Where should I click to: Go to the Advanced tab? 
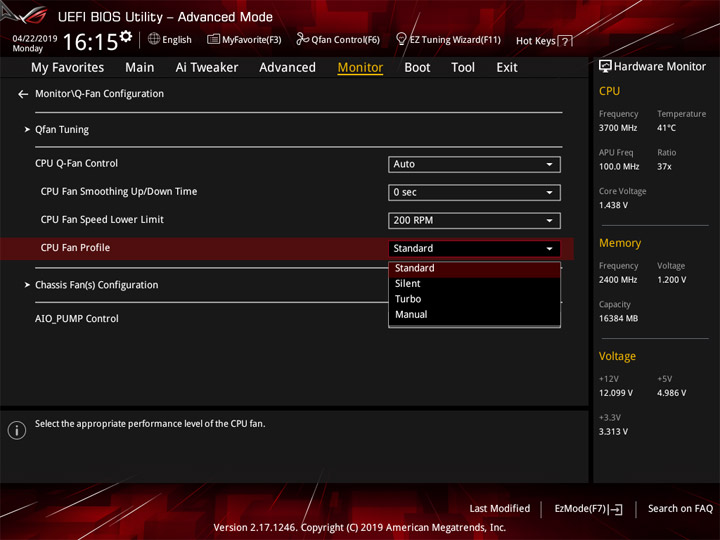[x=287, y=68]
